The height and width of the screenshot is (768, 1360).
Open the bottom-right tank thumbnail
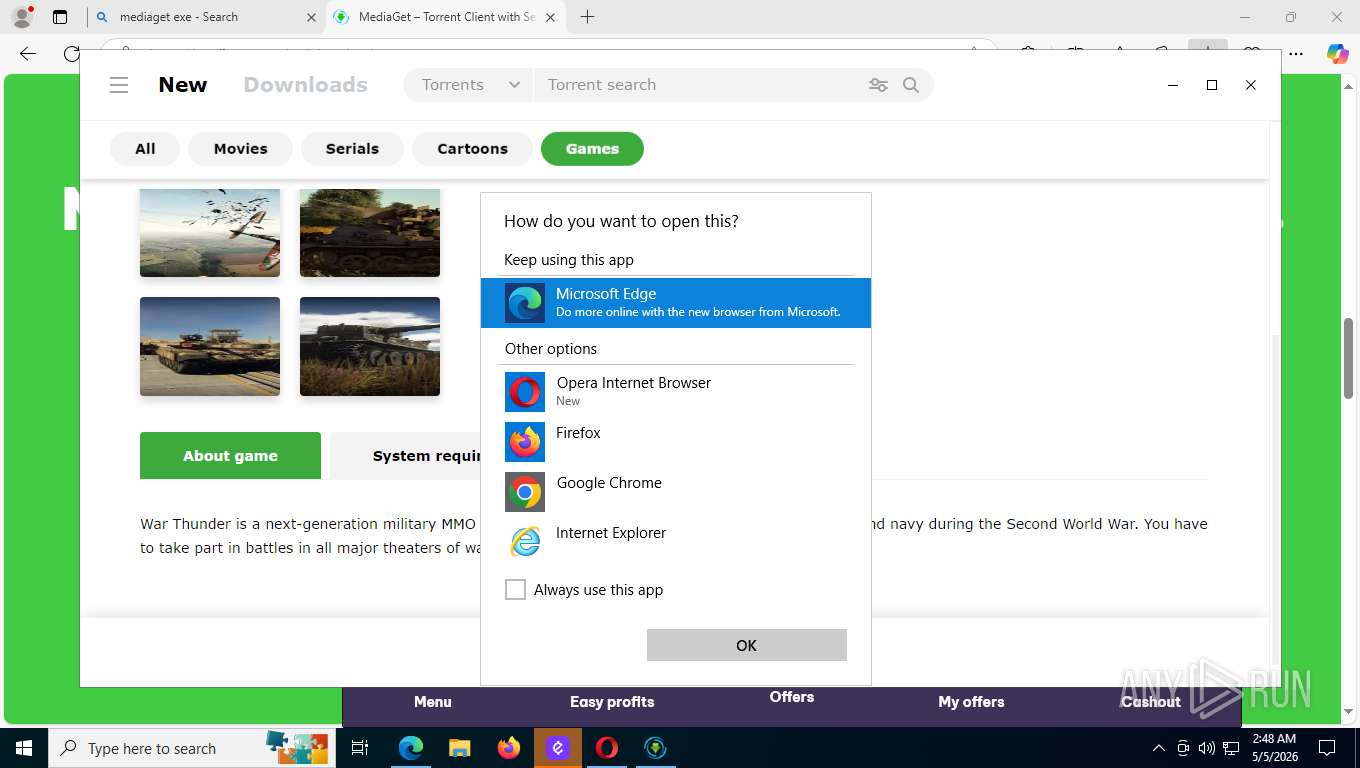click(370, 346)
